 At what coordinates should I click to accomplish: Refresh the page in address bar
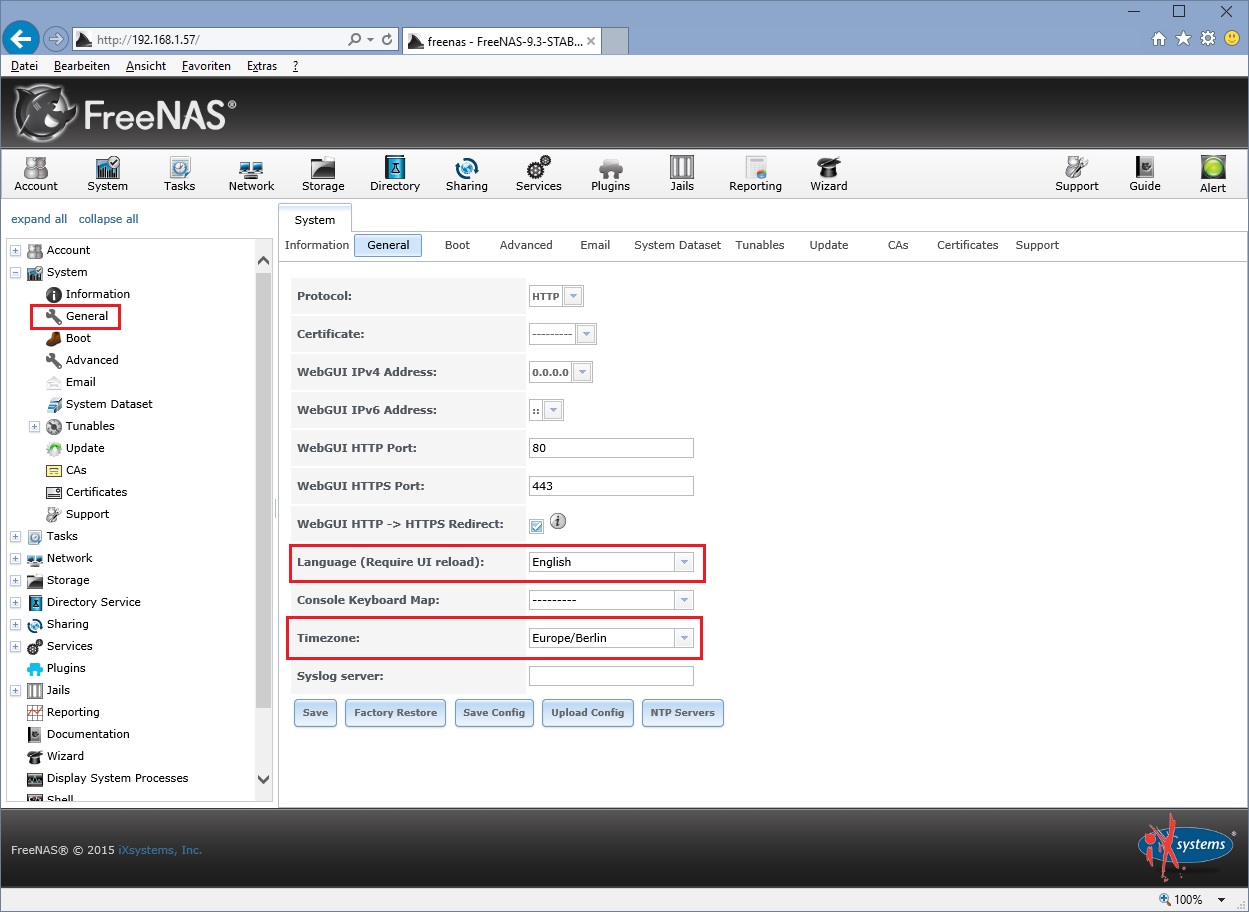coord(388,39)
